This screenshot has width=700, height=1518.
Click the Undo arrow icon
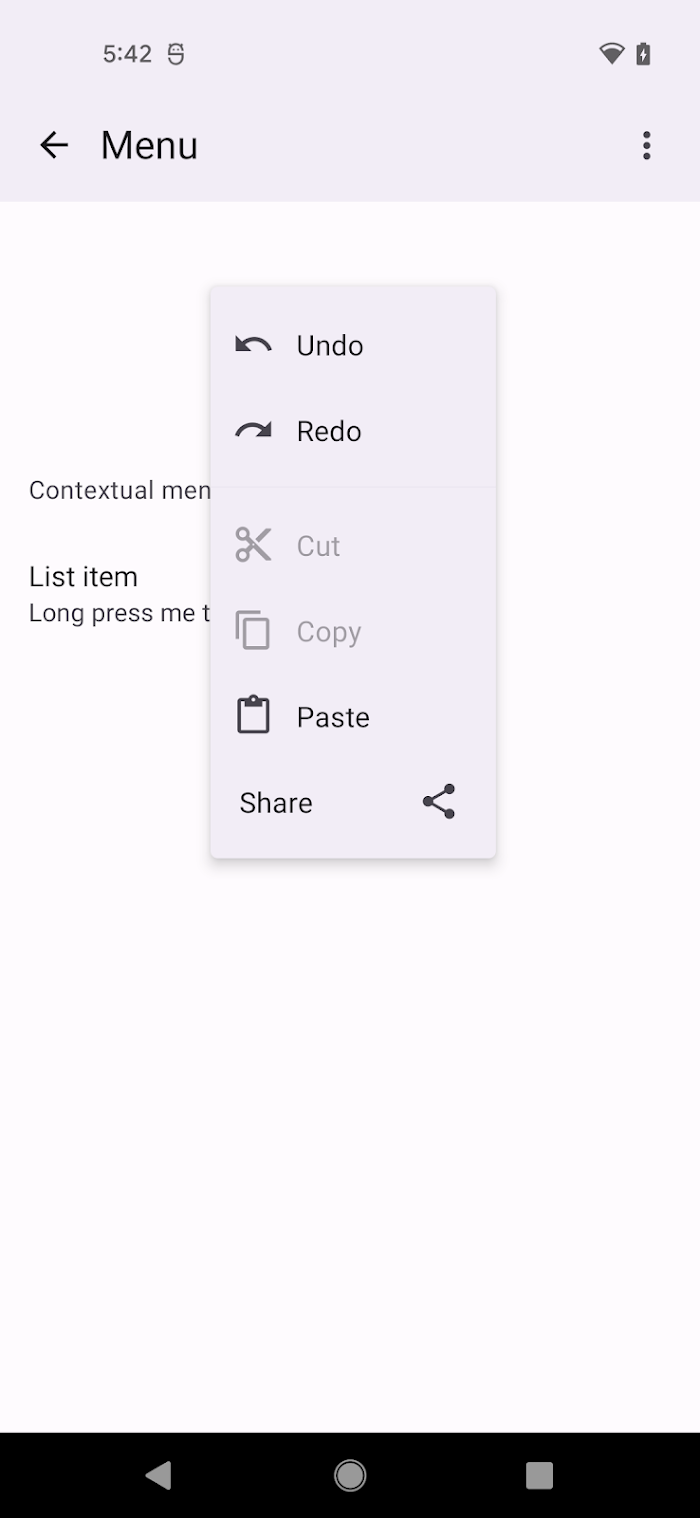[x=253, y=345]
